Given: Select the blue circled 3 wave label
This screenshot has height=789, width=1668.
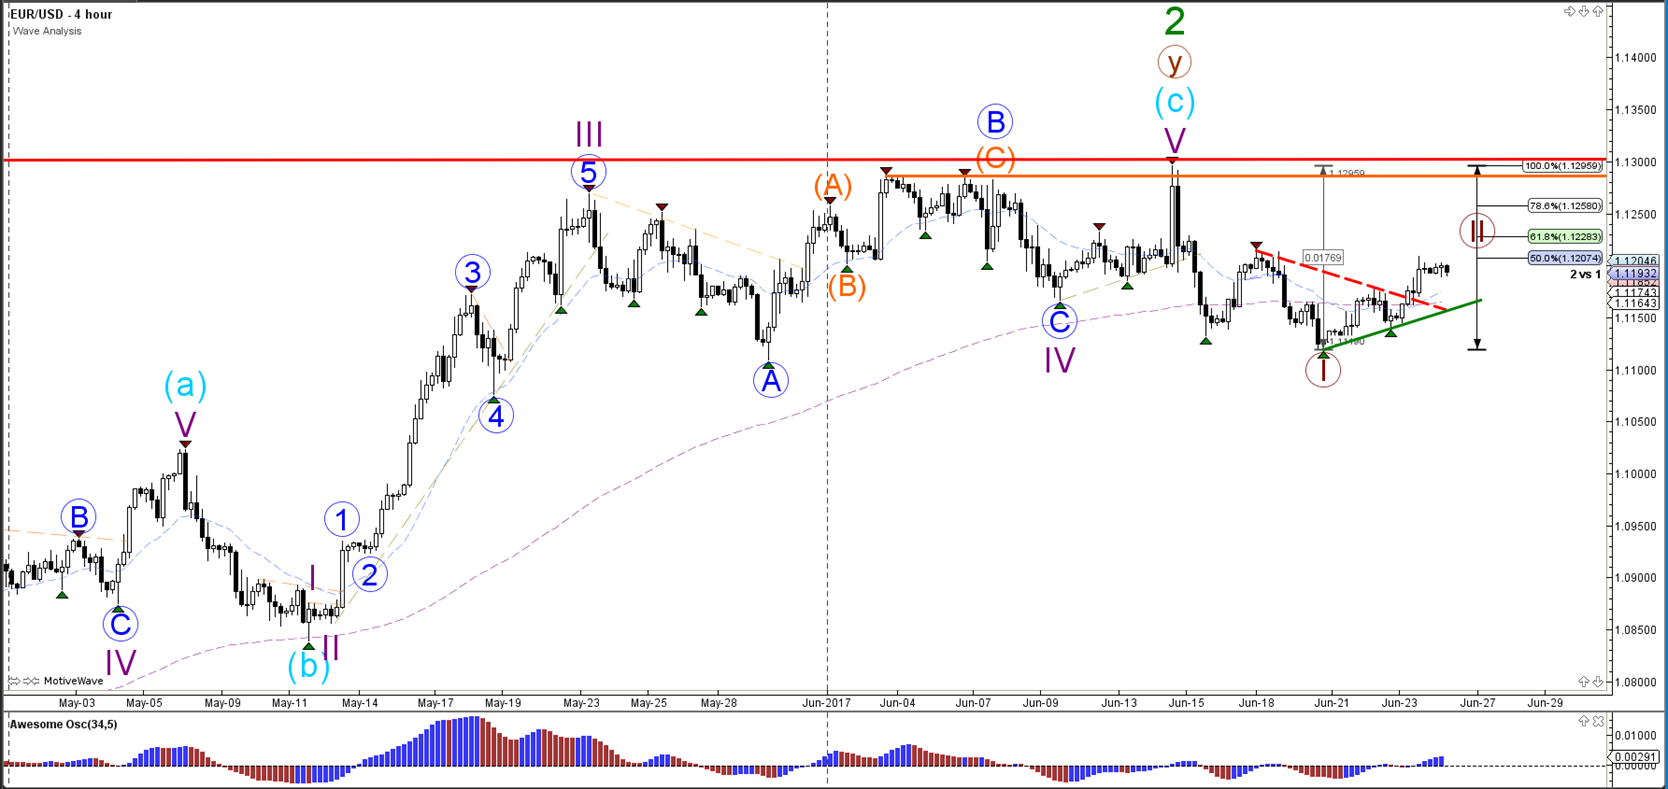Looking at the screenshot, I should (x=472, y=272).
